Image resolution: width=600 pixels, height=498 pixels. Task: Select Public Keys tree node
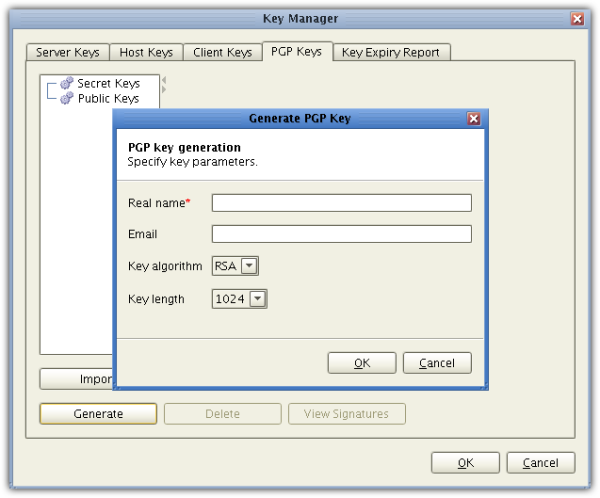(108, 99)
